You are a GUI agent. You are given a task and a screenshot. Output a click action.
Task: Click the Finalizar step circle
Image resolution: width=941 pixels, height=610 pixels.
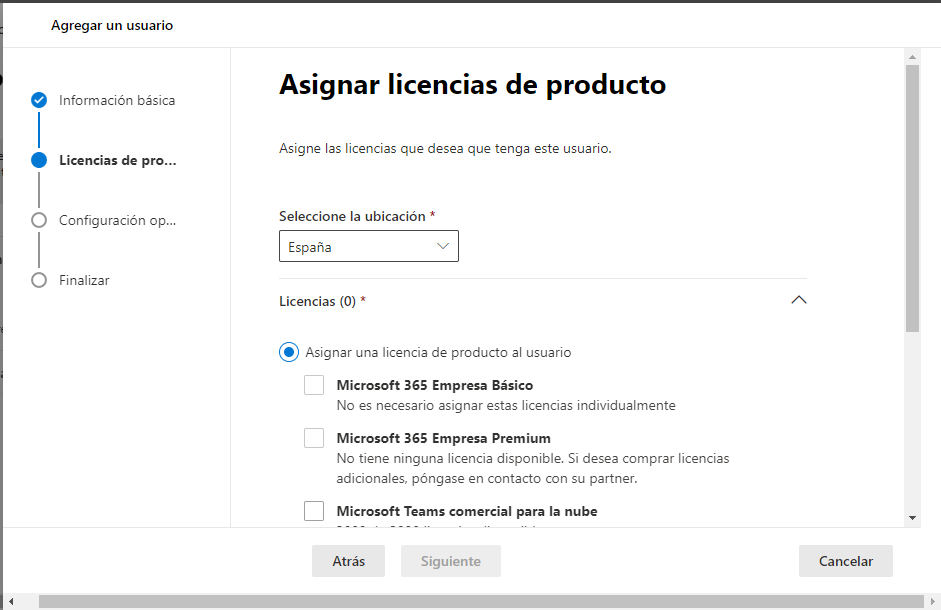tap(39, 280)
